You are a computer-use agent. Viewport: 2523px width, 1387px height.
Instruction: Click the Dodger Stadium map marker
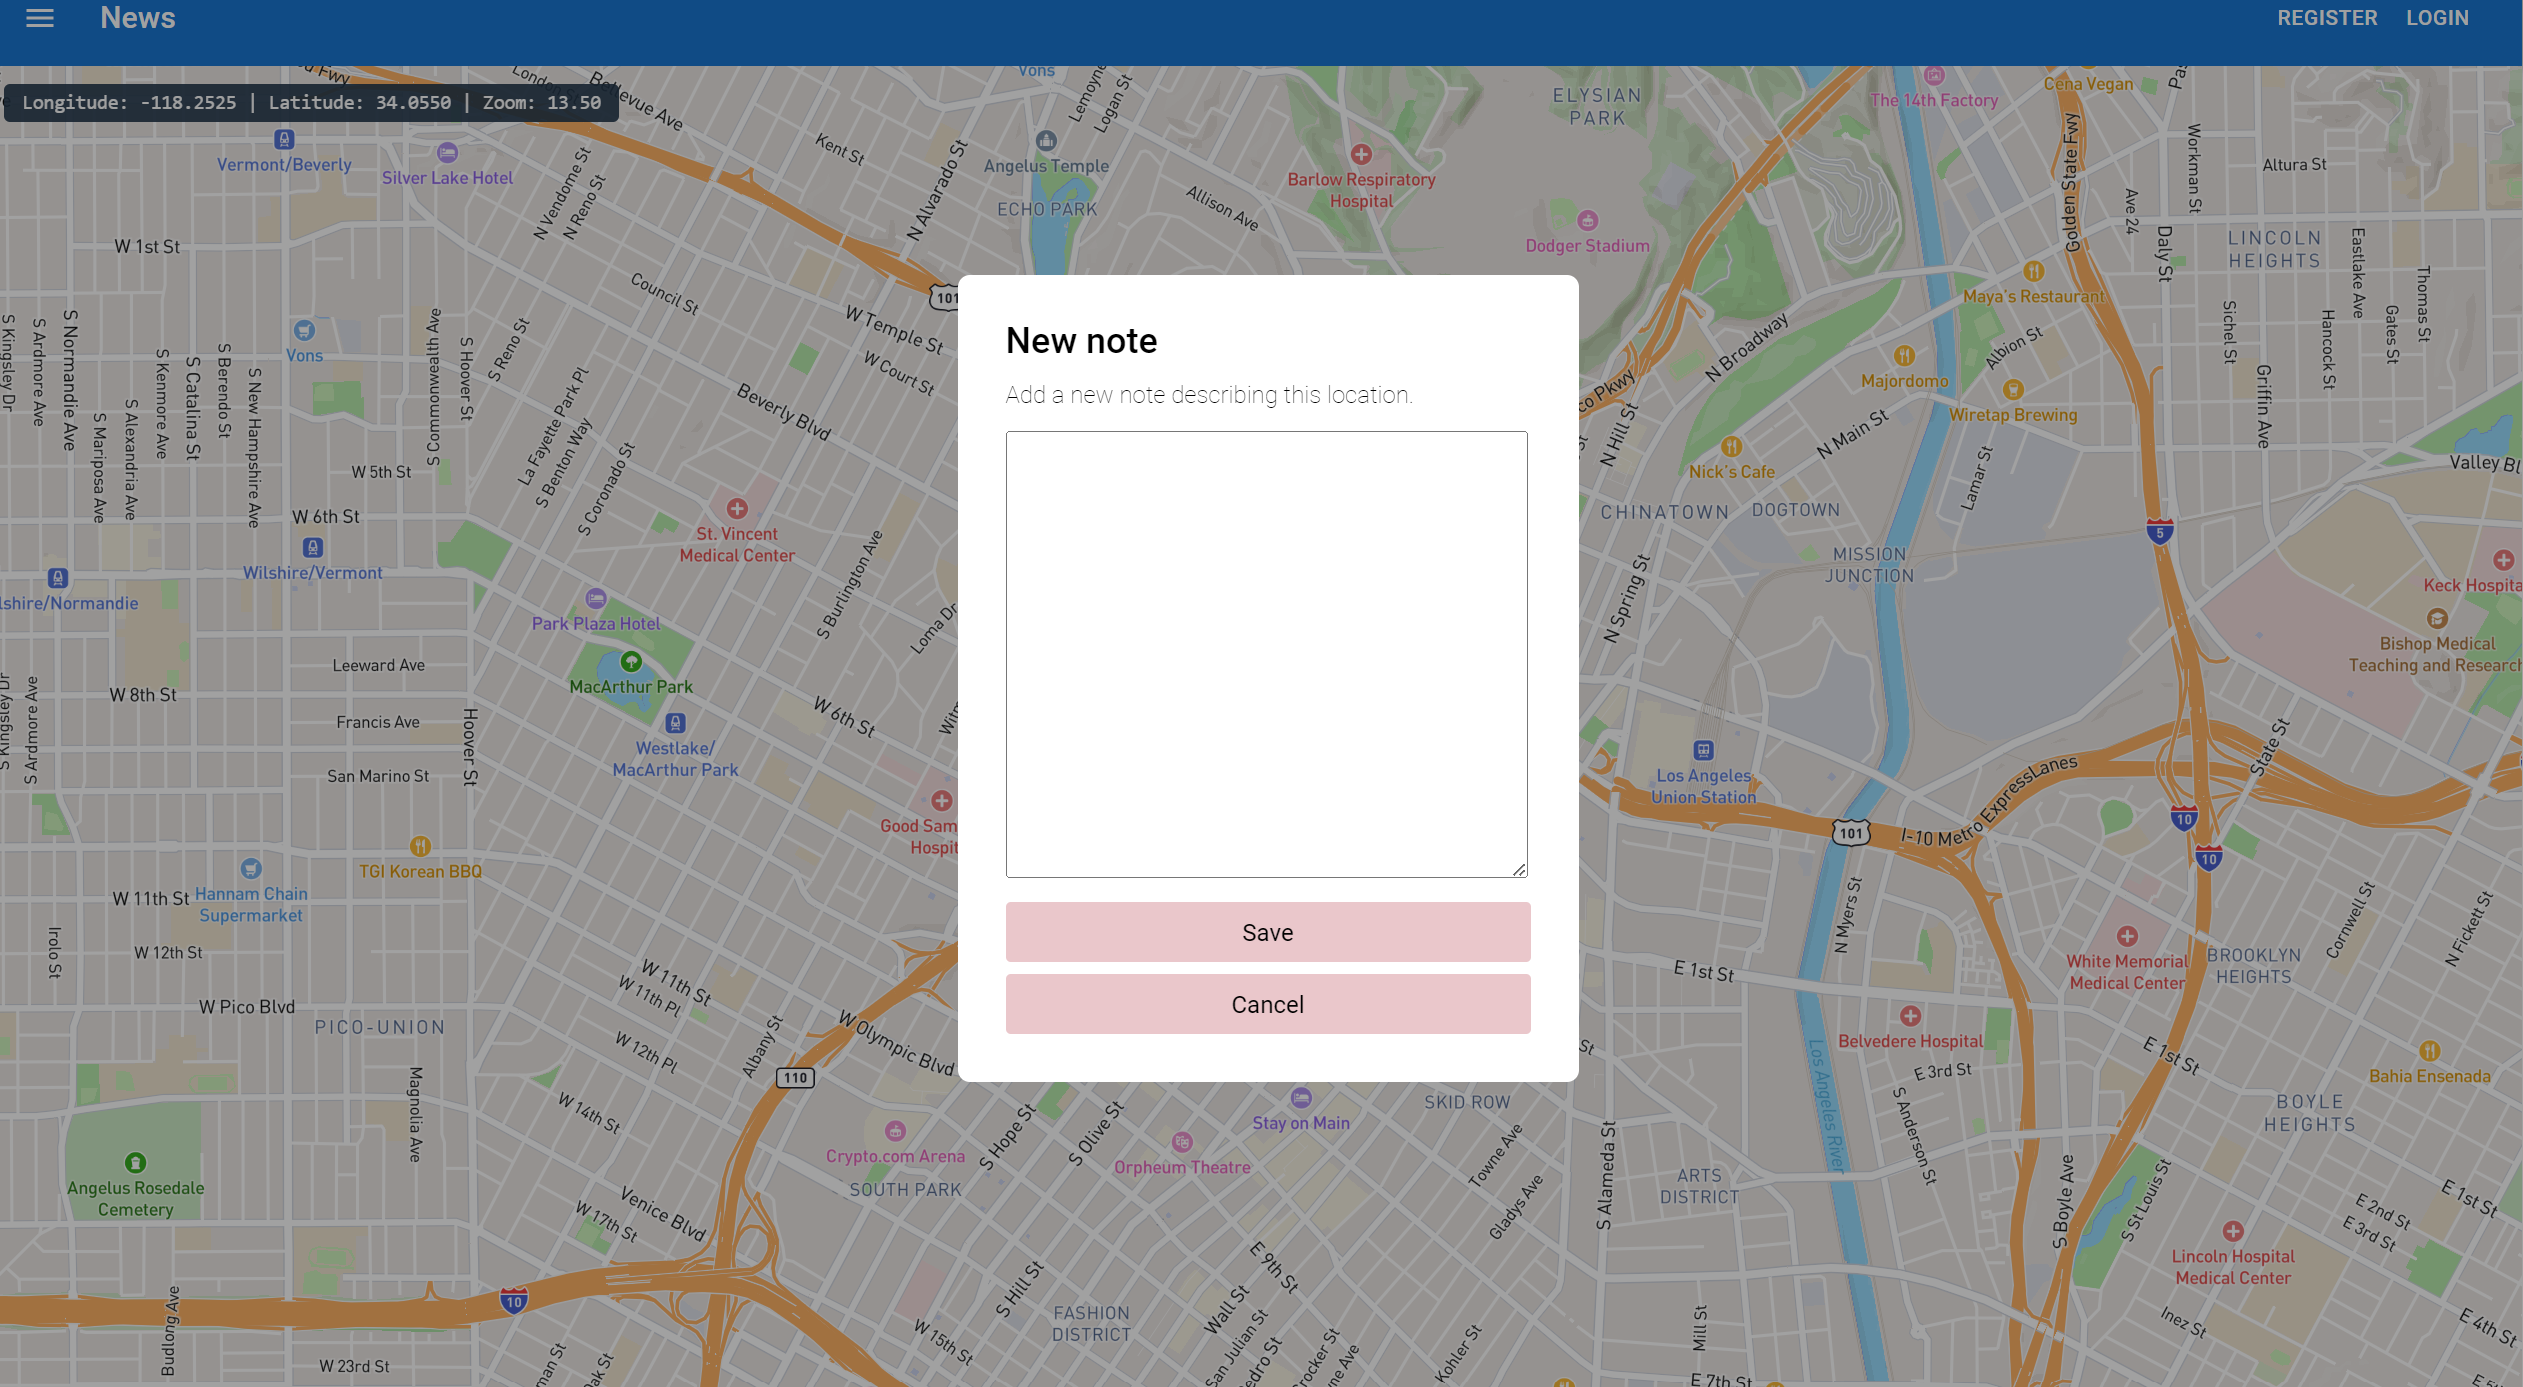pyautogui.click(x=1587, y=221)
